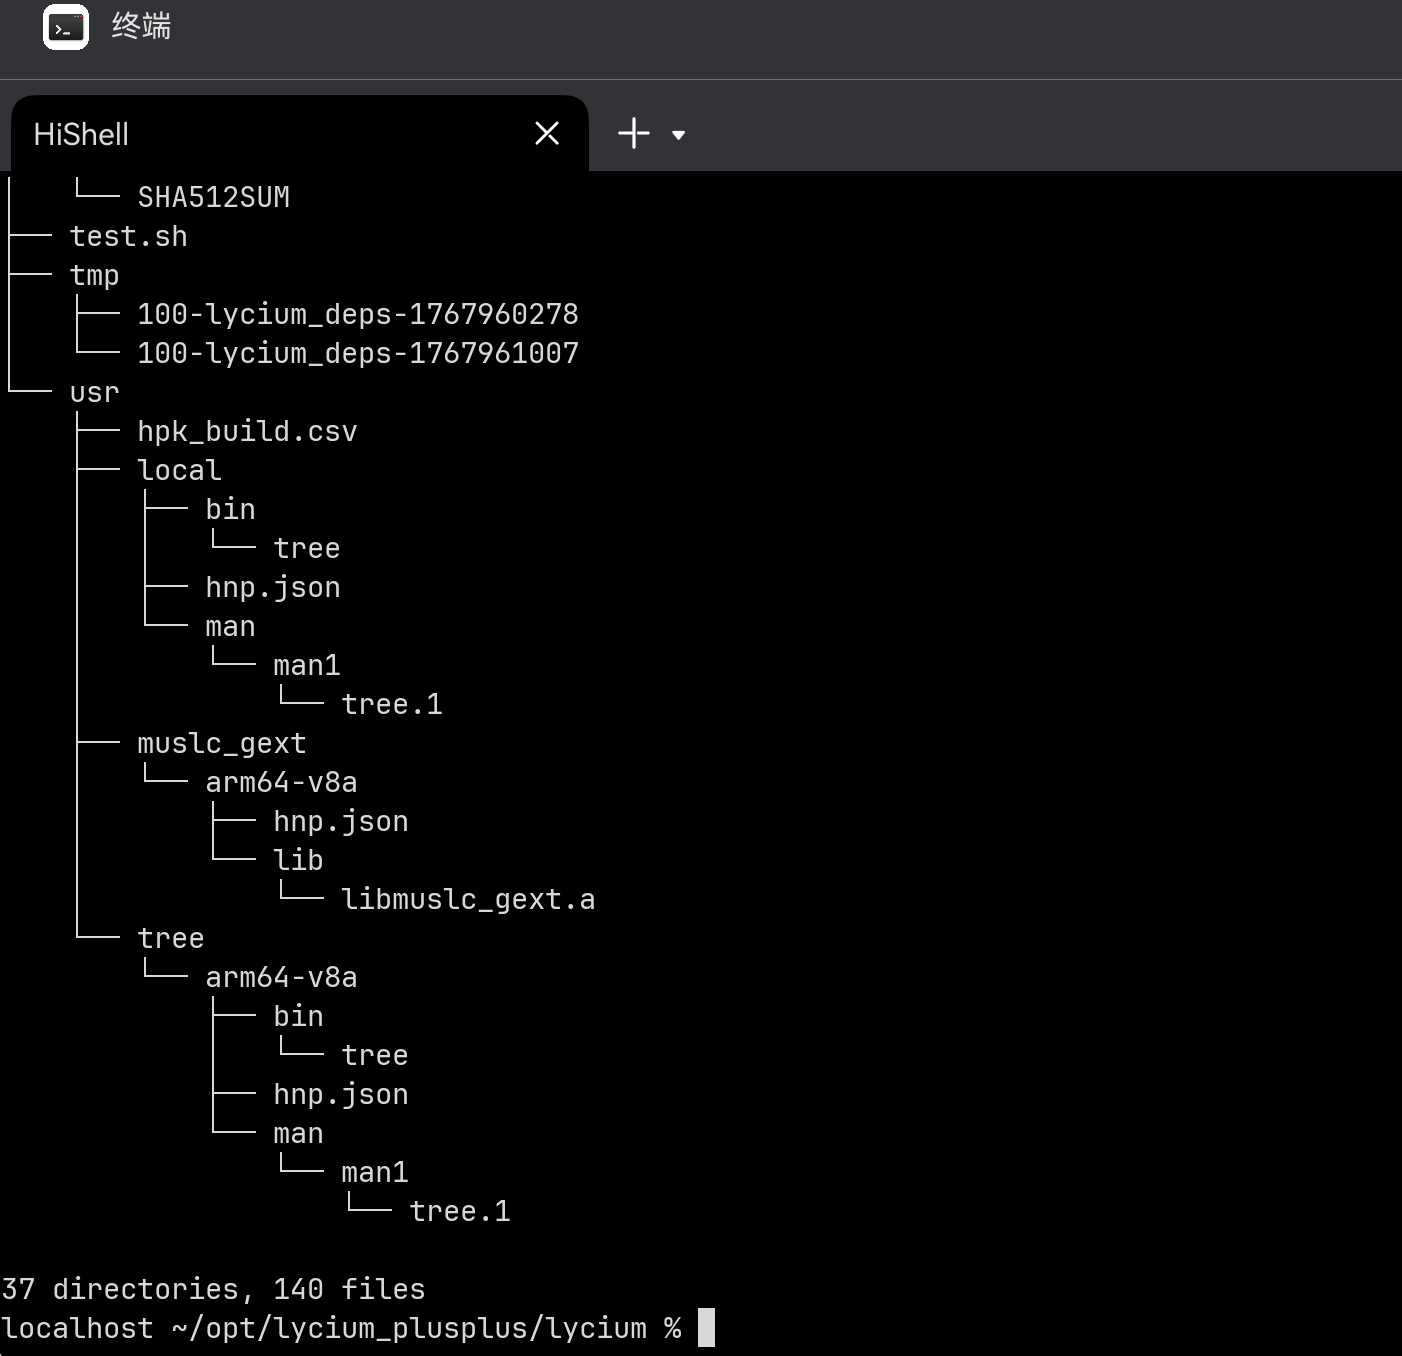1402x1356 pixels.
Task: Click 100-lycium_deps-1767961007 entry
Action: click(x=358, y=353)
